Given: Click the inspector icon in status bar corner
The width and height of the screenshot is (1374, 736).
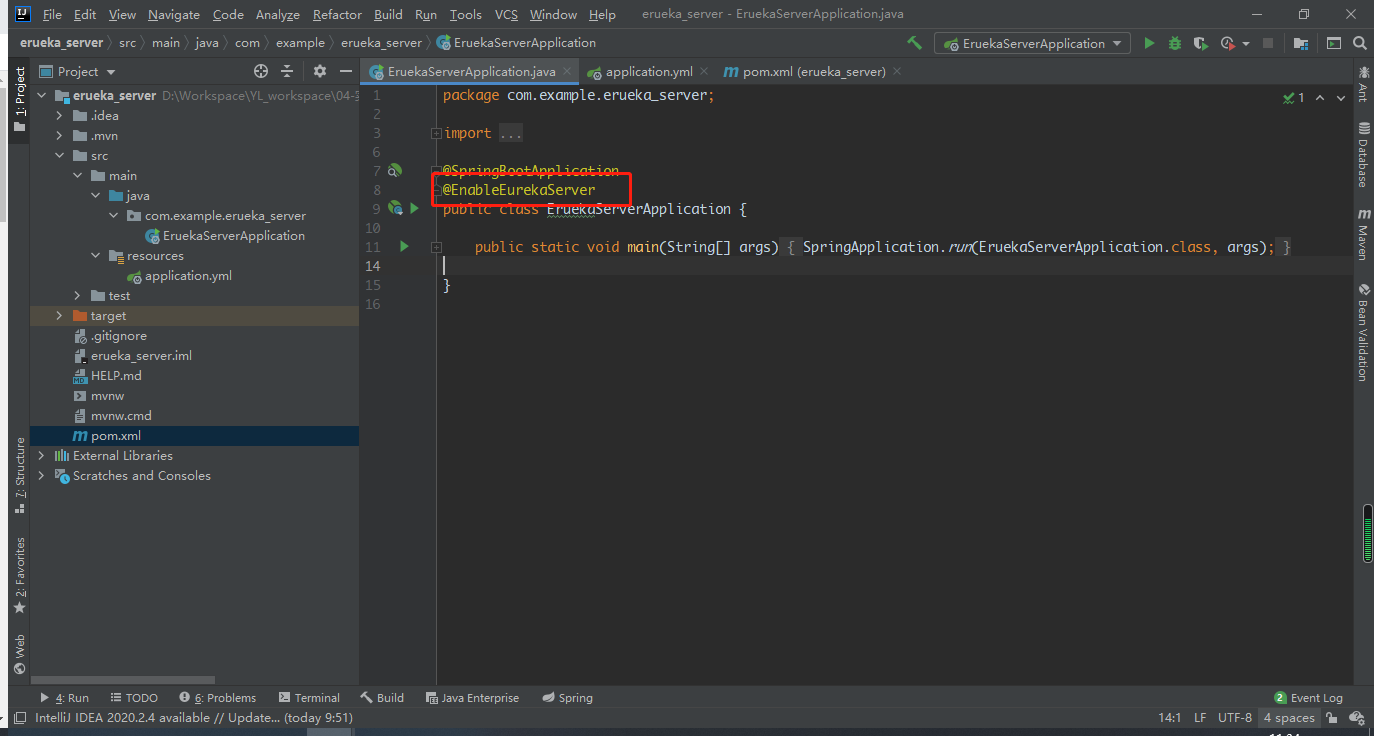Looking at the screenshot, I should 1357,718.
